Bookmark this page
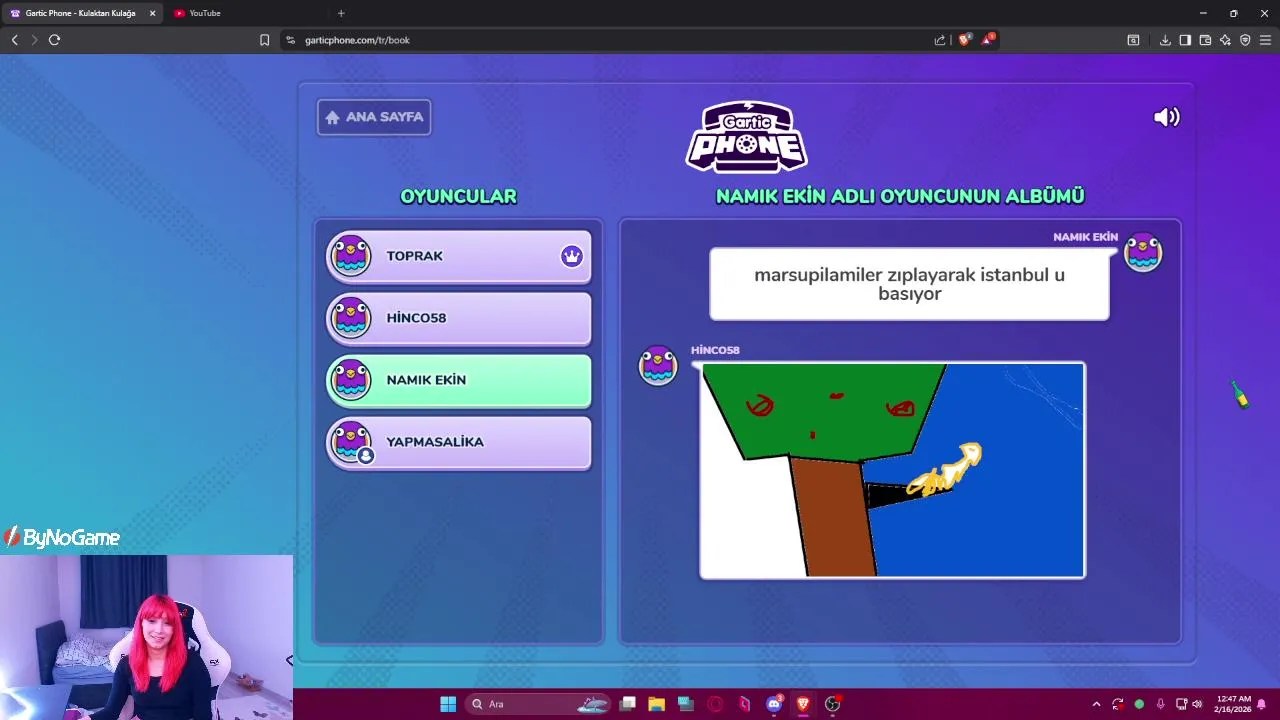 point(264,40)
